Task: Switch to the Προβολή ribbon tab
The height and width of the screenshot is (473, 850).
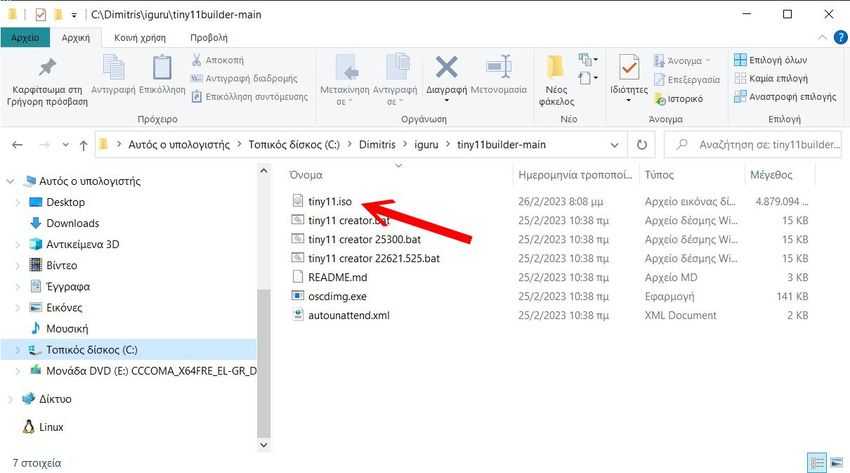Action: (x=209, y=37)
